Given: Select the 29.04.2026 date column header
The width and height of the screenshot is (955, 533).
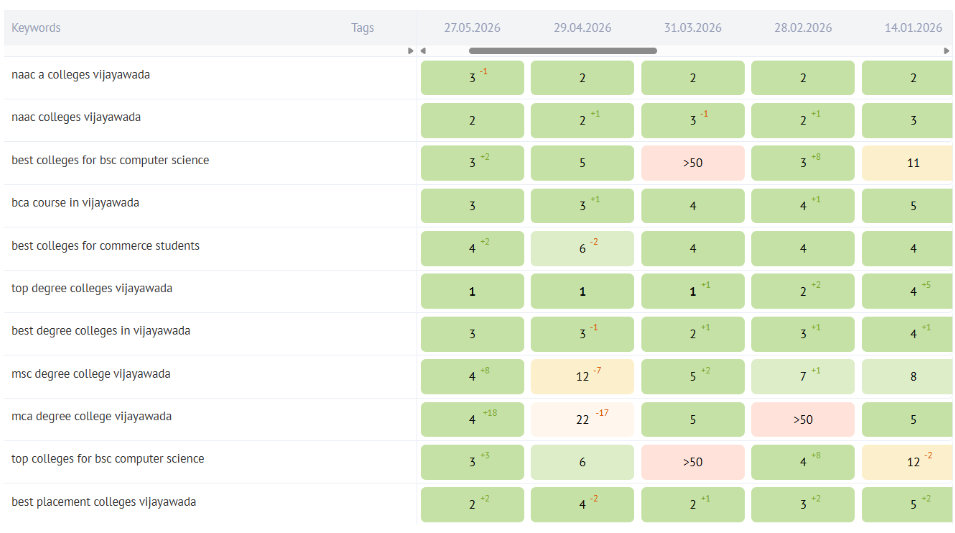Looking at the screenshot, I should pyautogui.click(x=582, y=28).
